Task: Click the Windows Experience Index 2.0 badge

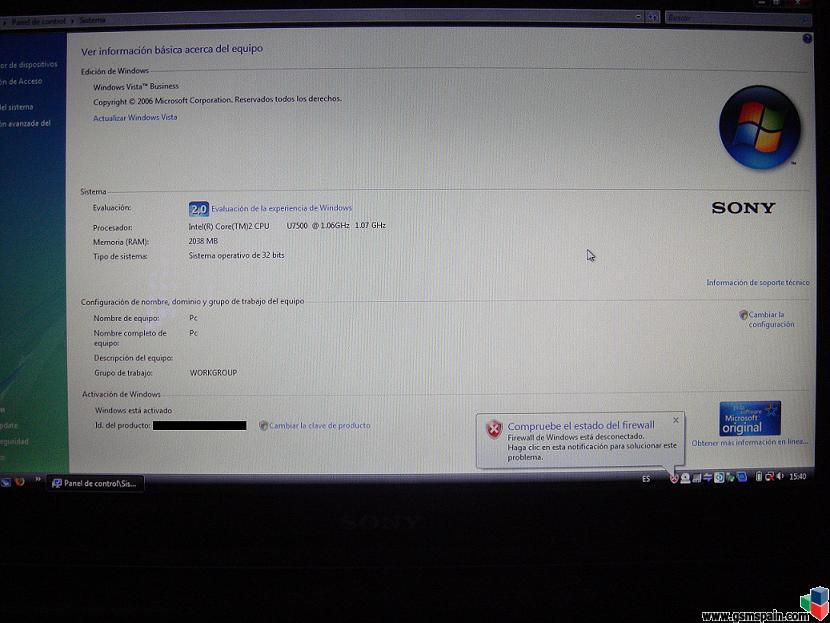Action: 199,209
